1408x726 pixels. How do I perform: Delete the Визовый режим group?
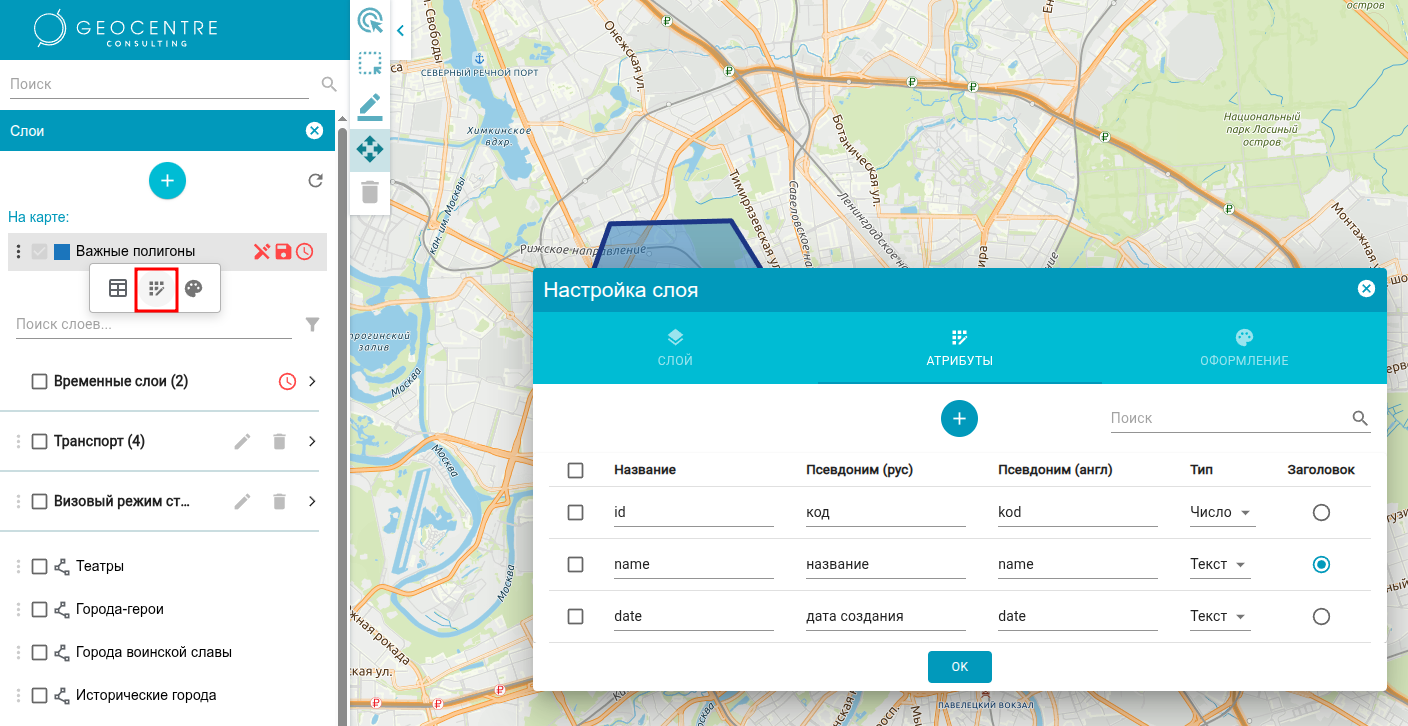(280, 501)
